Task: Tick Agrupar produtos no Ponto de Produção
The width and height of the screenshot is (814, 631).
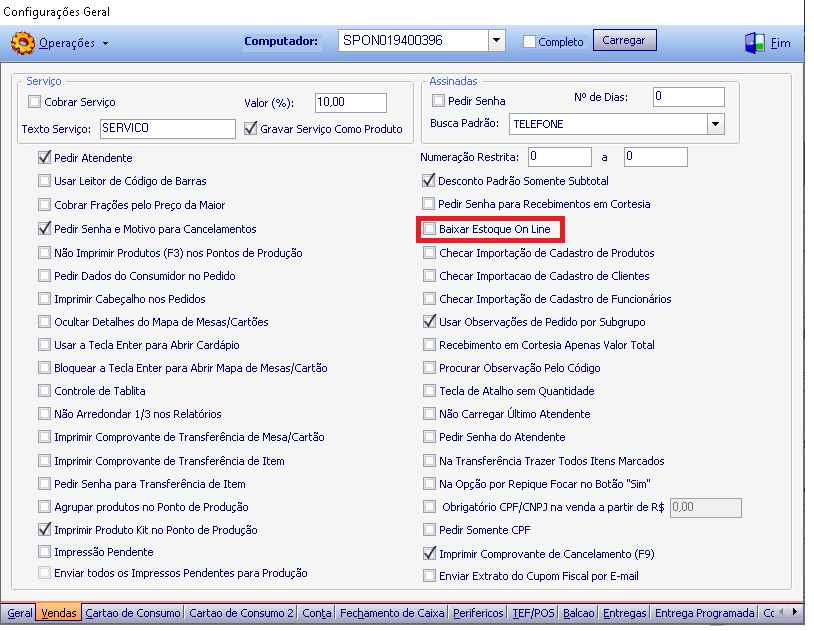Action: [45, 506]
